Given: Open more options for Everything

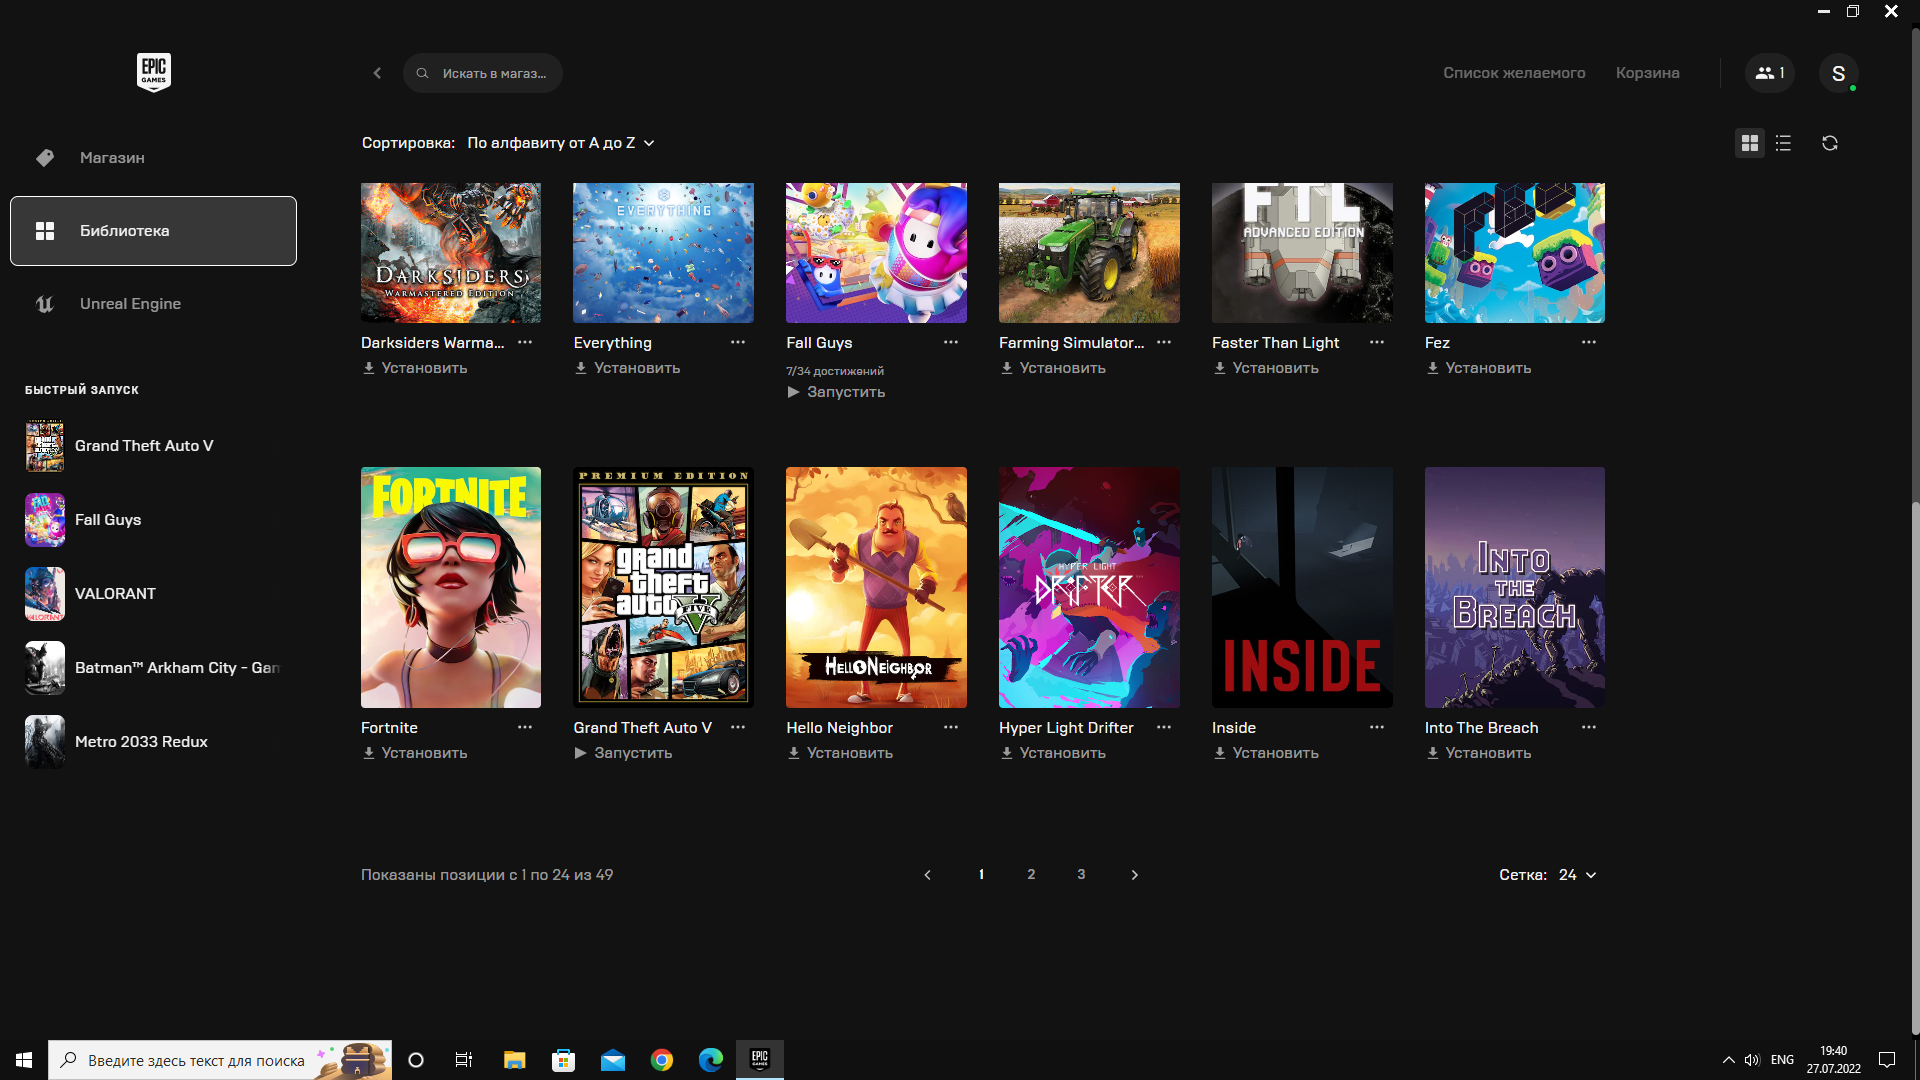Looking at the screenshot, I should click(738, 342).
